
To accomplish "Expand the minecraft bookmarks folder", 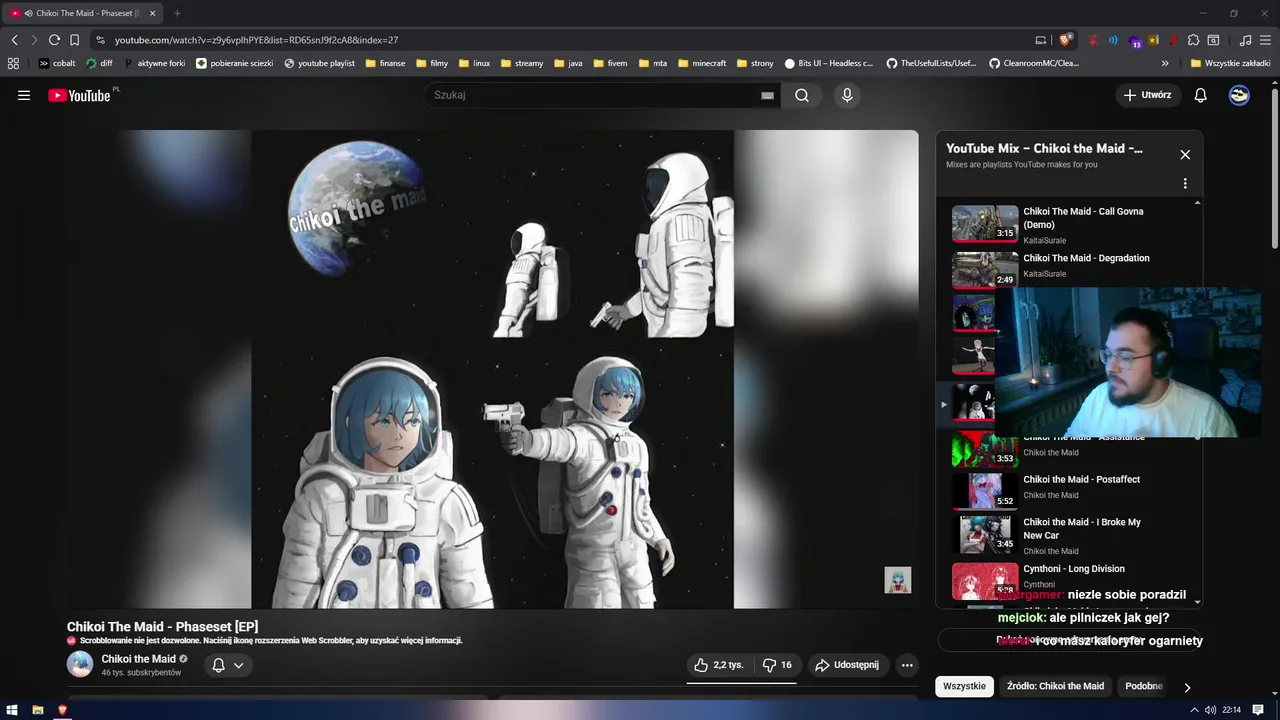I will [702, 63].
